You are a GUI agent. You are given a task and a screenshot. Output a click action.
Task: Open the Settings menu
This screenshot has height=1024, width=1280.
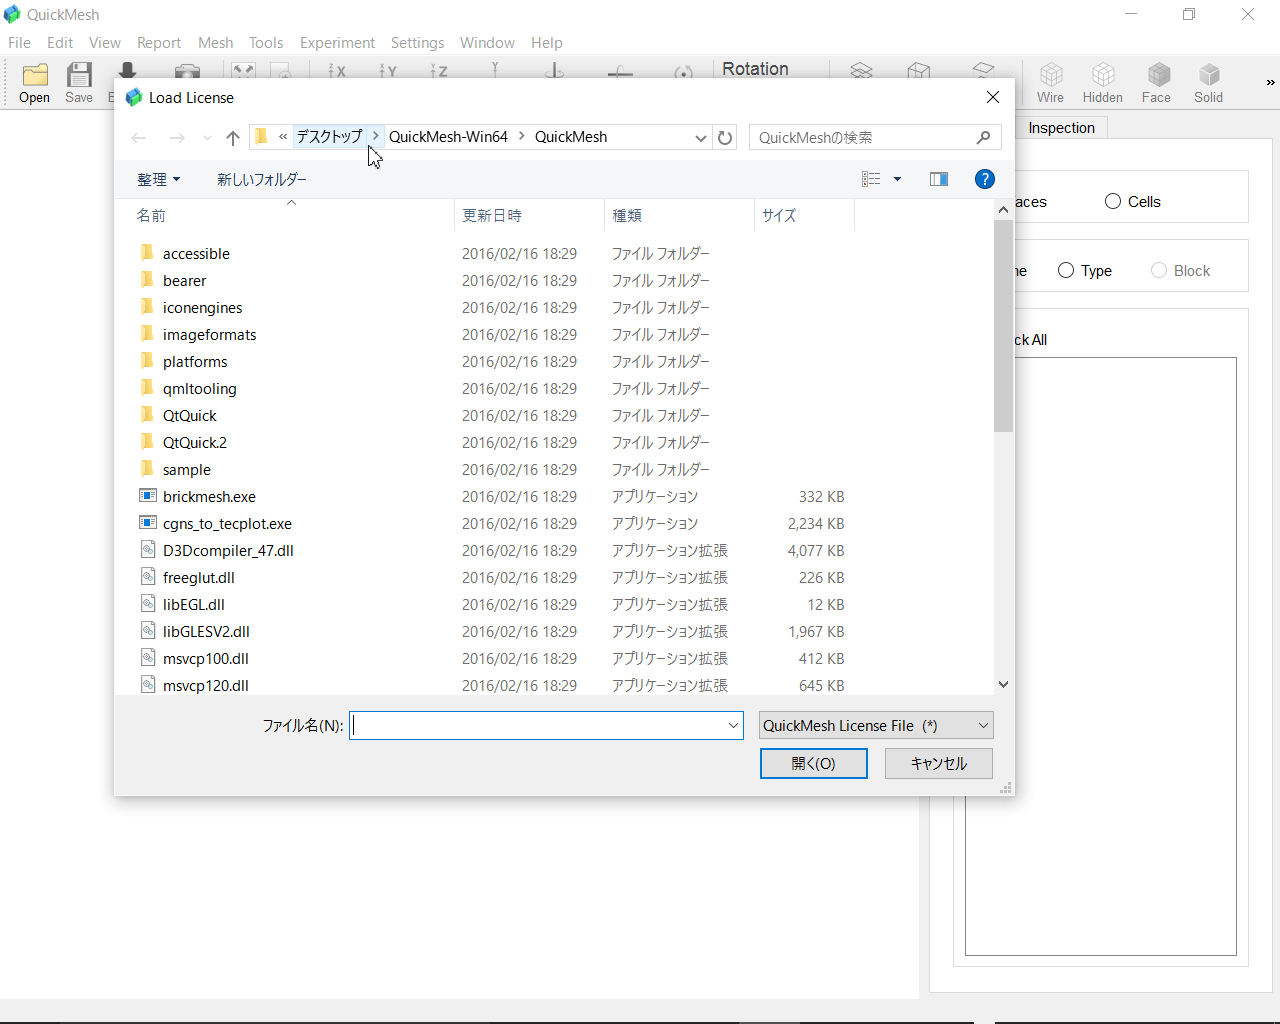[417, 42]
